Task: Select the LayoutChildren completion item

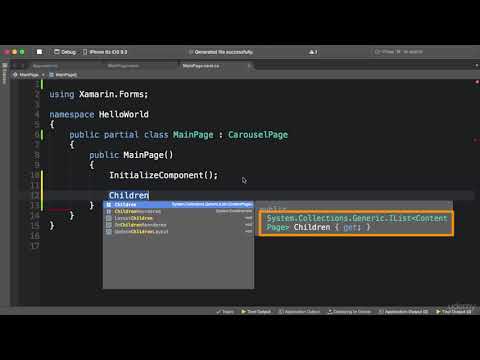Action: point(178,218)
